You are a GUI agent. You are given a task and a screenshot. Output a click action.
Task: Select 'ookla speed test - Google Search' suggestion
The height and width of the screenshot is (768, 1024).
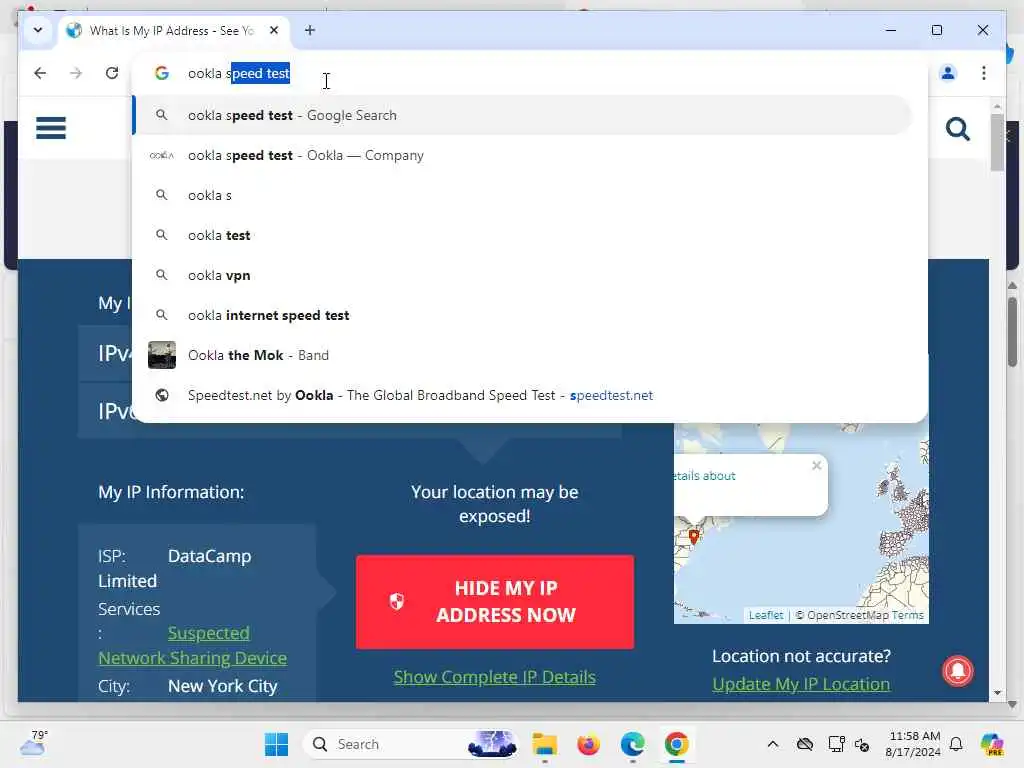[522, 115]
